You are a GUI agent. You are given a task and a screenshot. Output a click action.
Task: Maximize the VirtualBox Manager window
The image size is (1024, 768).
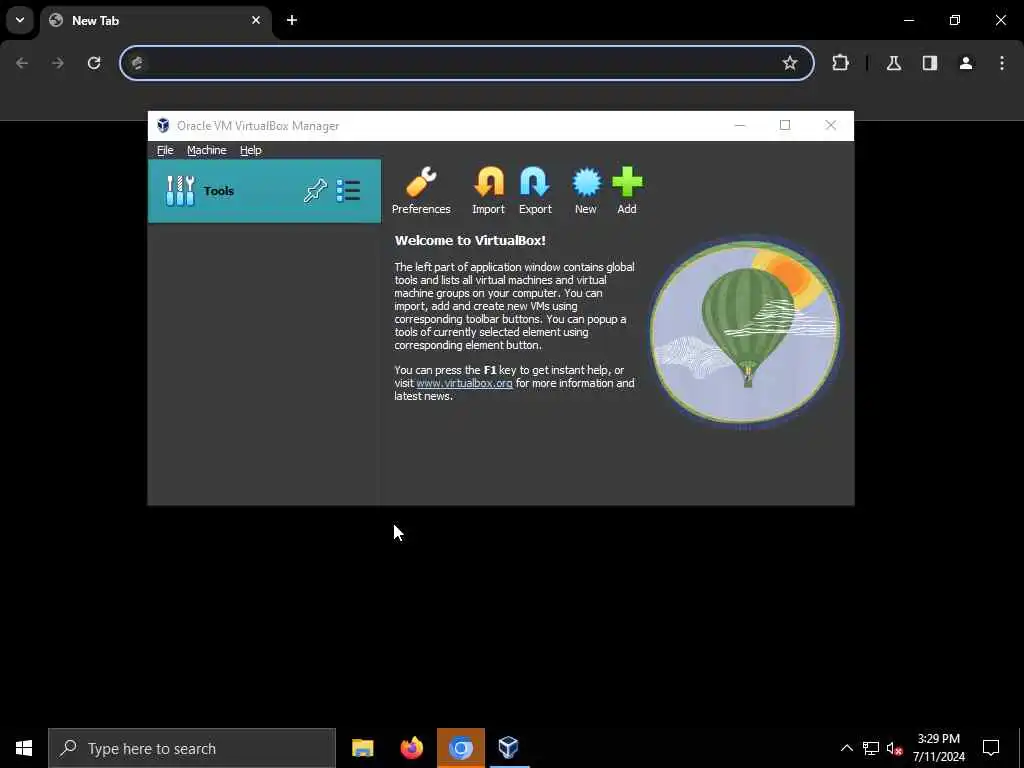tap(785, 125)
